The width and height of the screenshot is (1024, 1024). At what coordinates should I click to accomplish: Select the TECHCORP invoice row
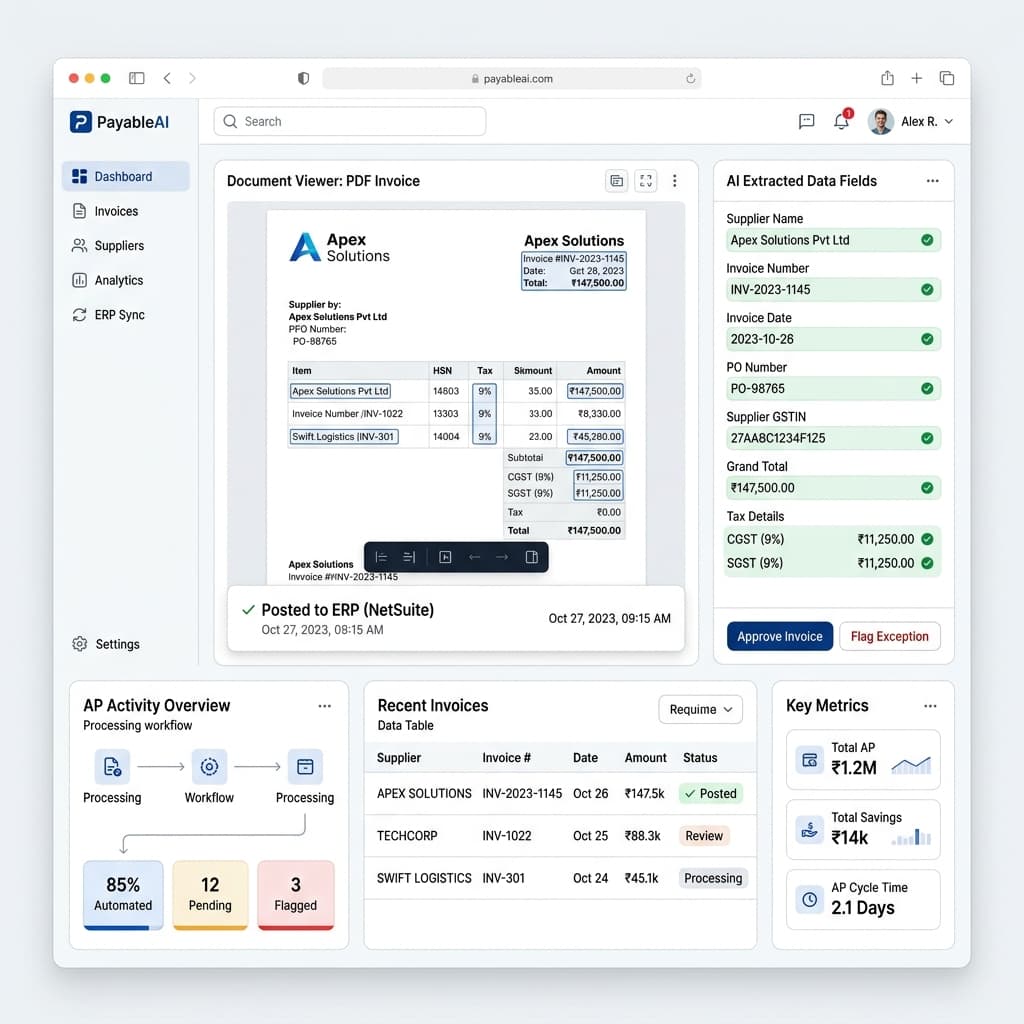point(560,836)
